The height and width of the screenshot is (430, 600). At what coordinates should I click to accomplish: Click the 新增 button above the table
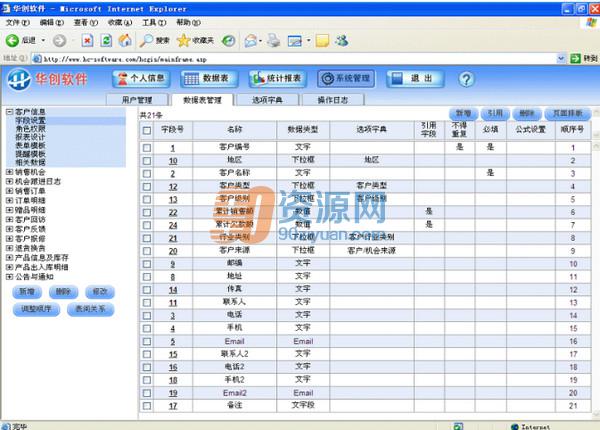pos(463,113)
